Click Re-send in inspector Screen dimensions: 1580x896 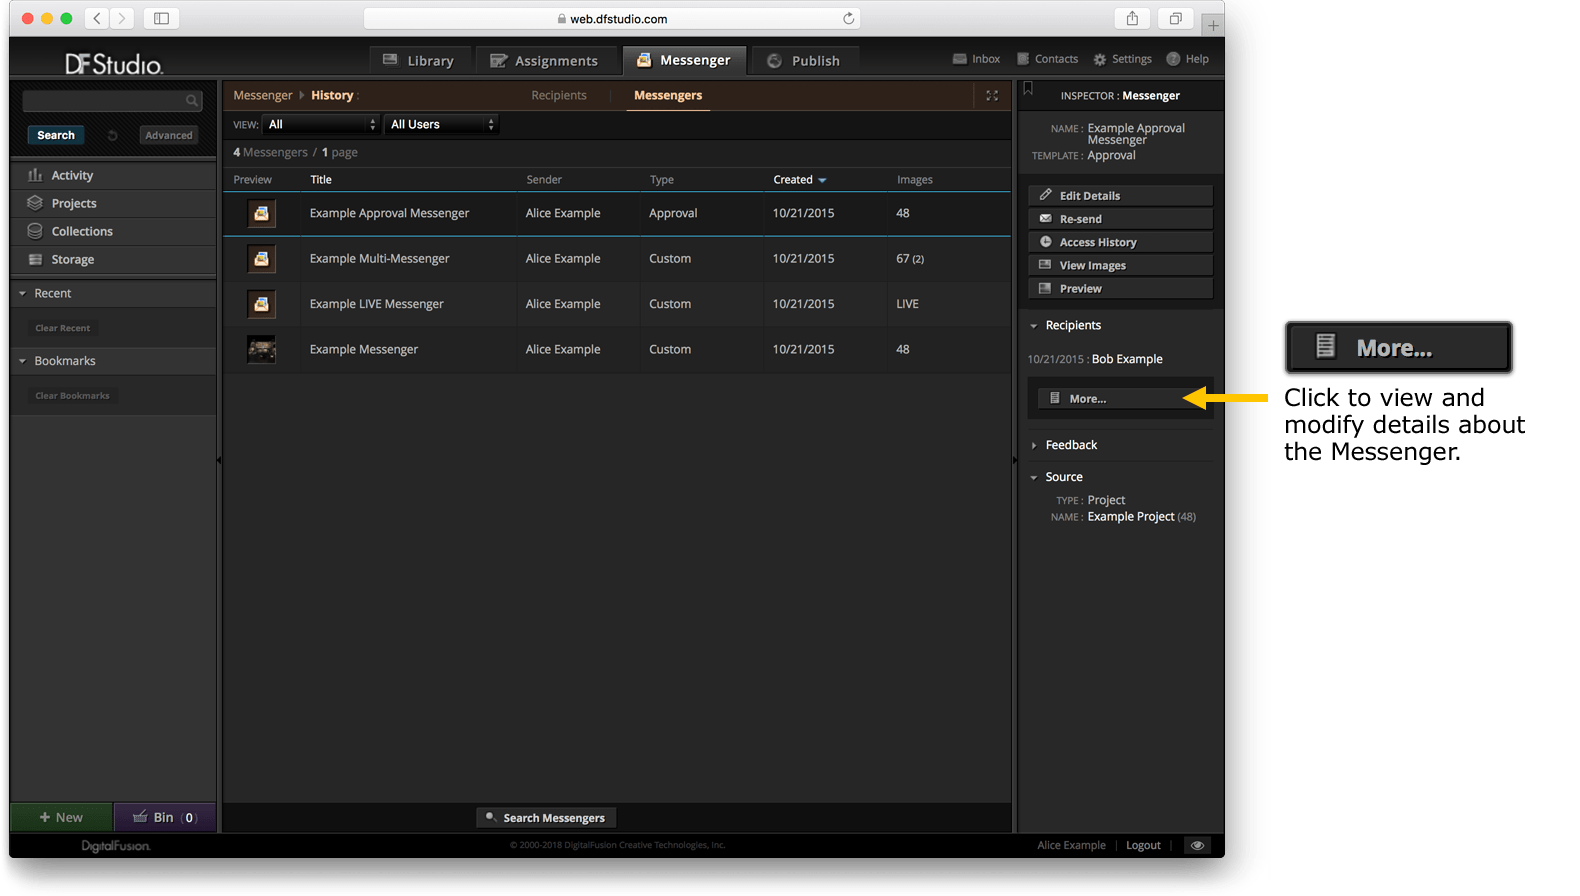(1120, 218)
